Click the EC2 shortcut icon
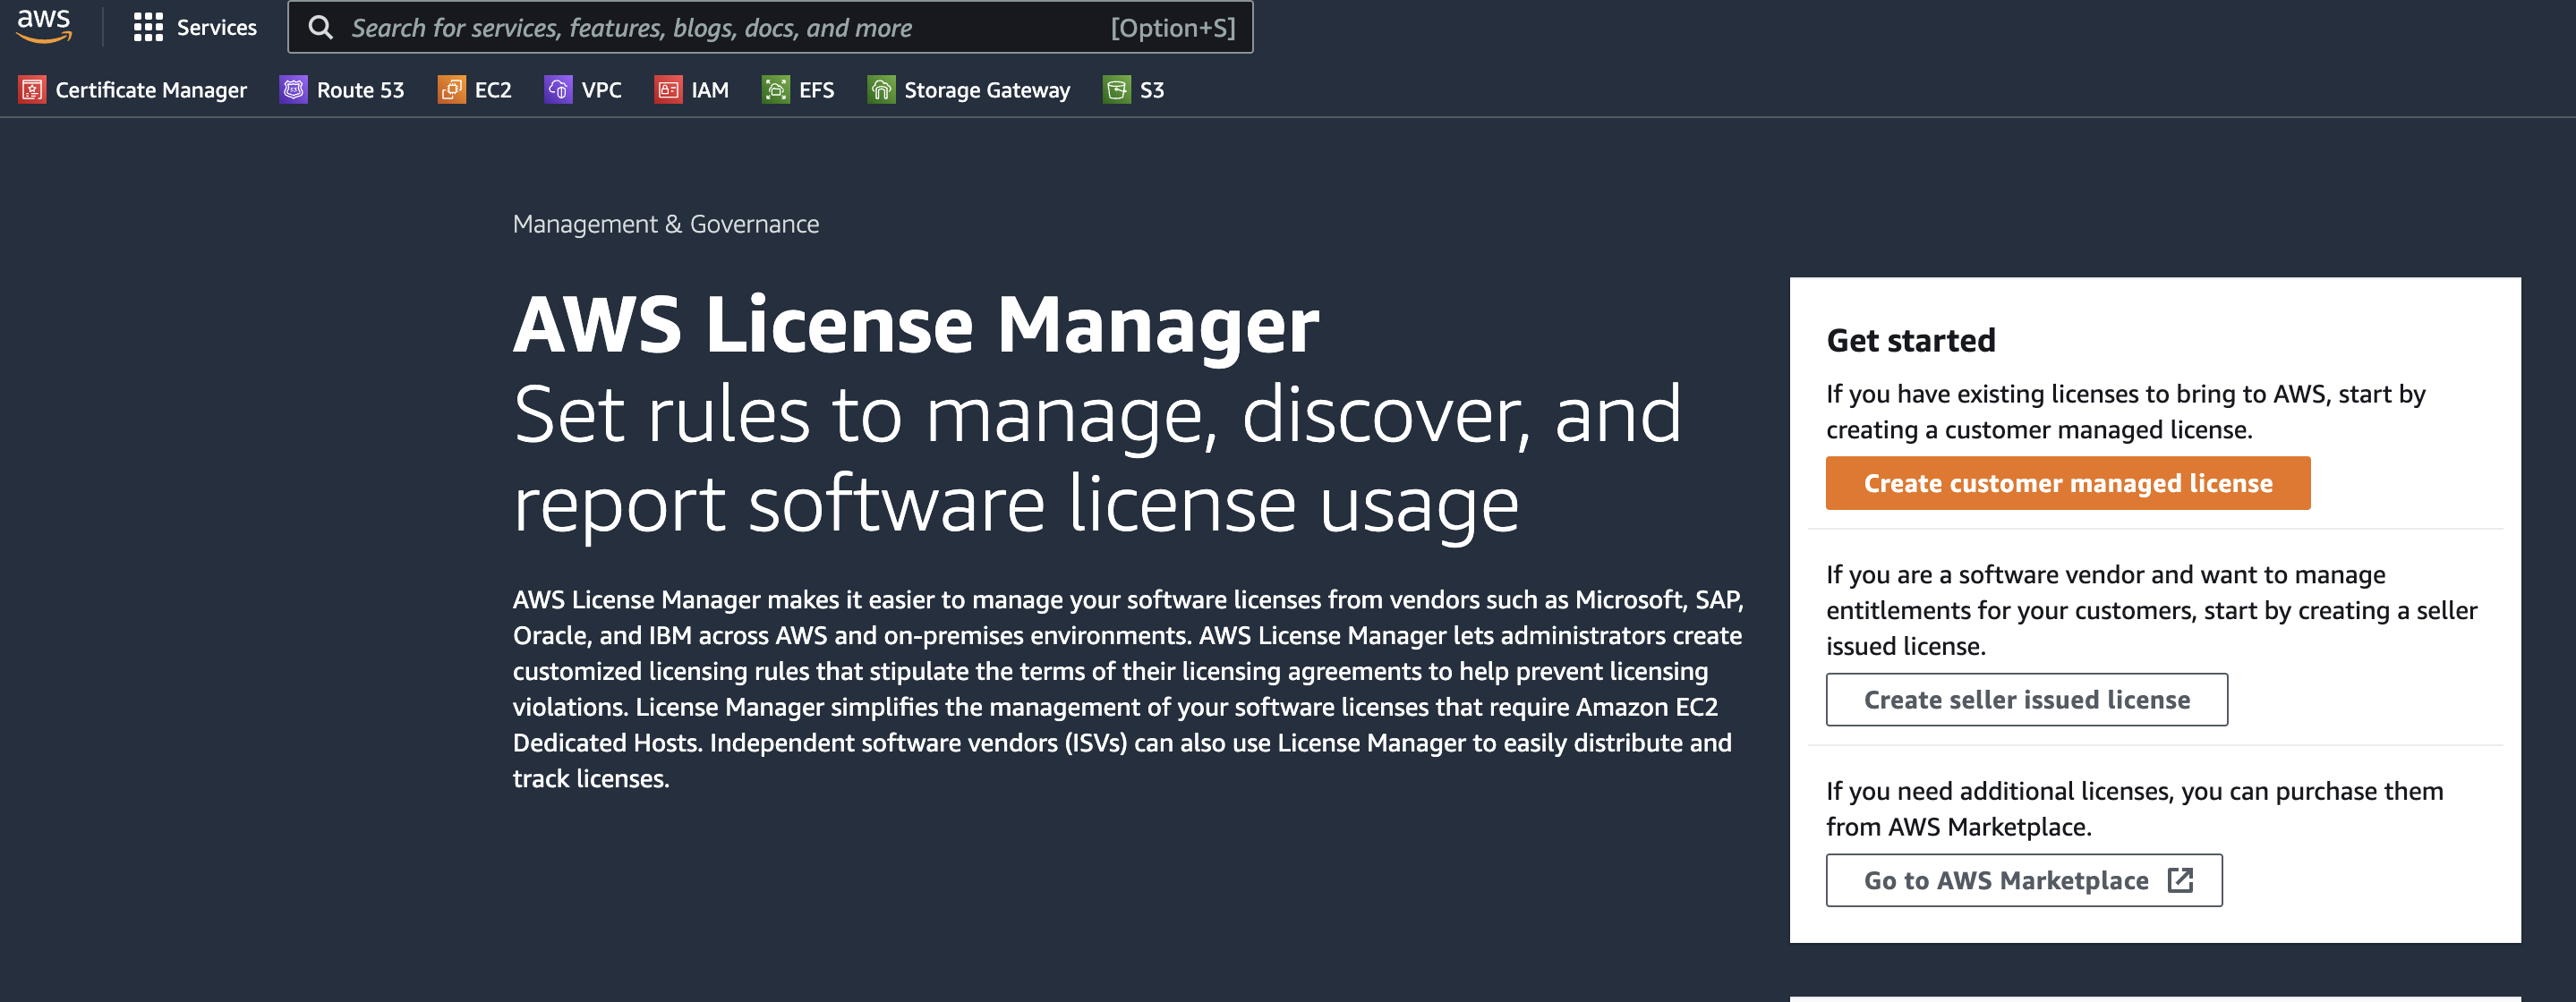 coord(451,90)
